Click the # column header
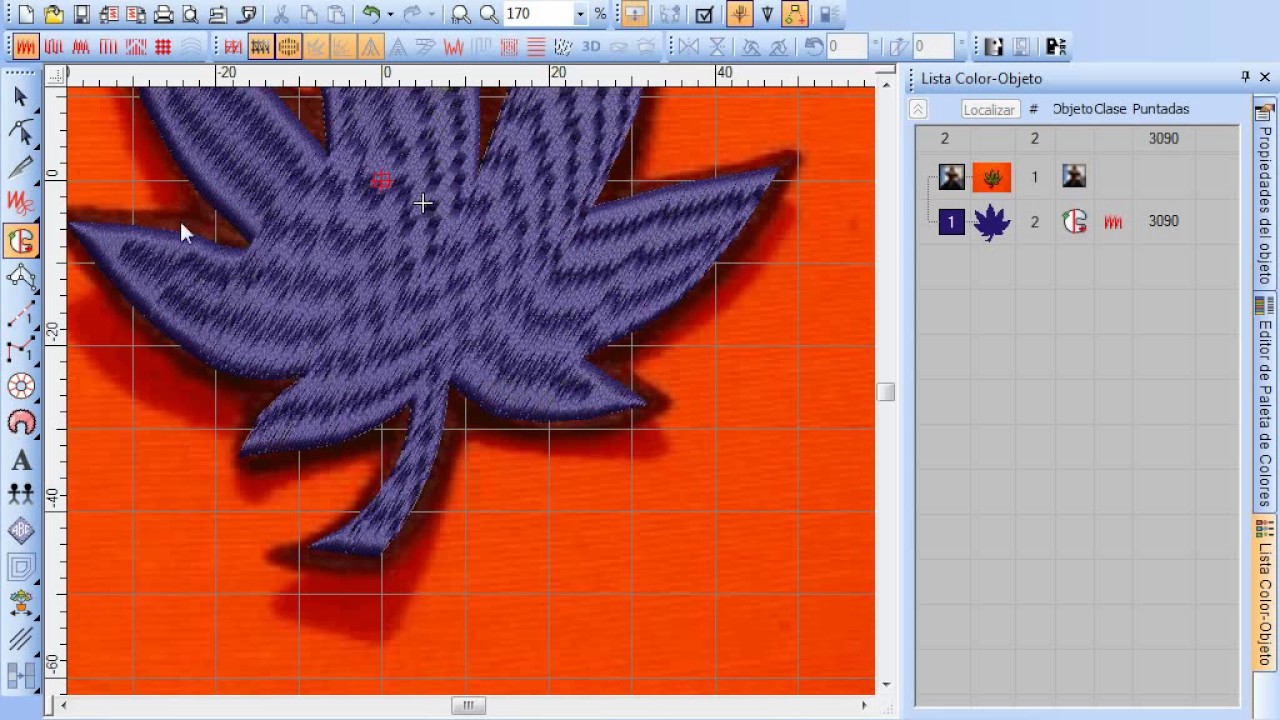The height and width of the screenshot is (720, 1280). (1034, 109)
